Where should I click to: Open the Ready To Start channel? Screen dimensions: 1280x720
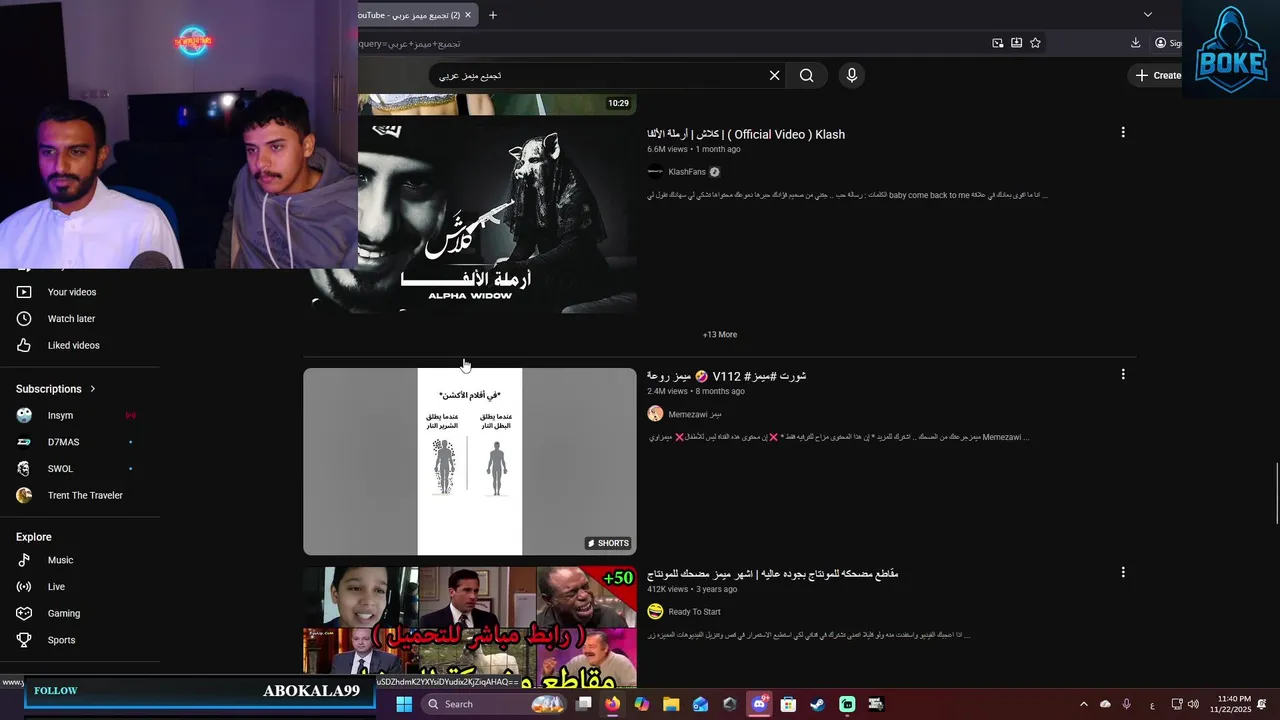point(694,612)
